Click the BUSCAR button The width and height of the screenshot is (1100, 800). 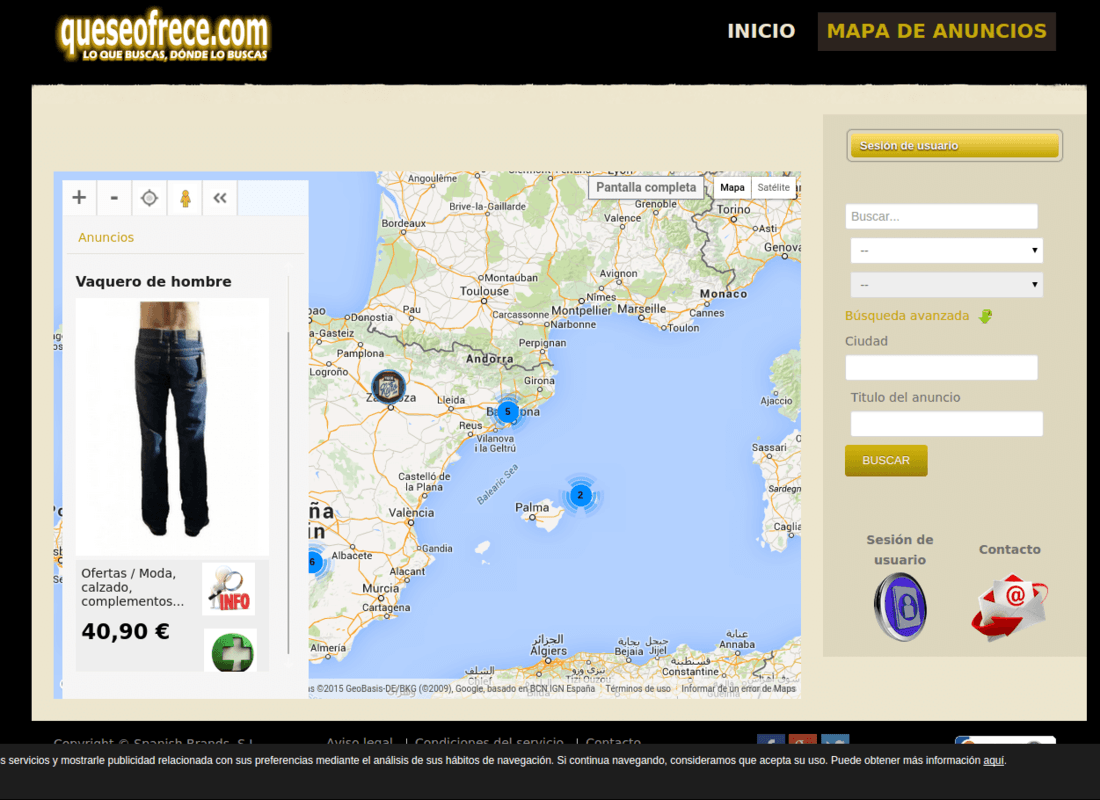(x=886, y=460)
